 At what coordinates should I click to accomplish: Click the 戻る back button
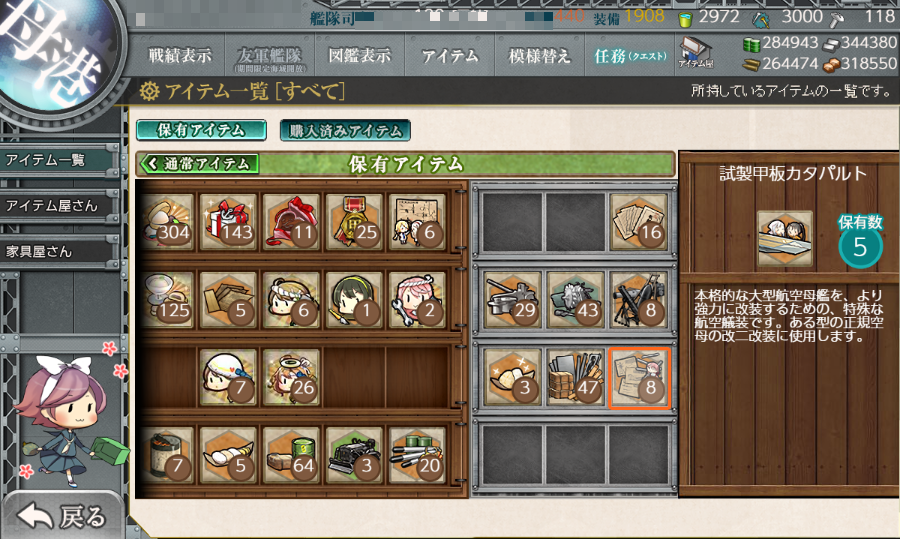62,515
